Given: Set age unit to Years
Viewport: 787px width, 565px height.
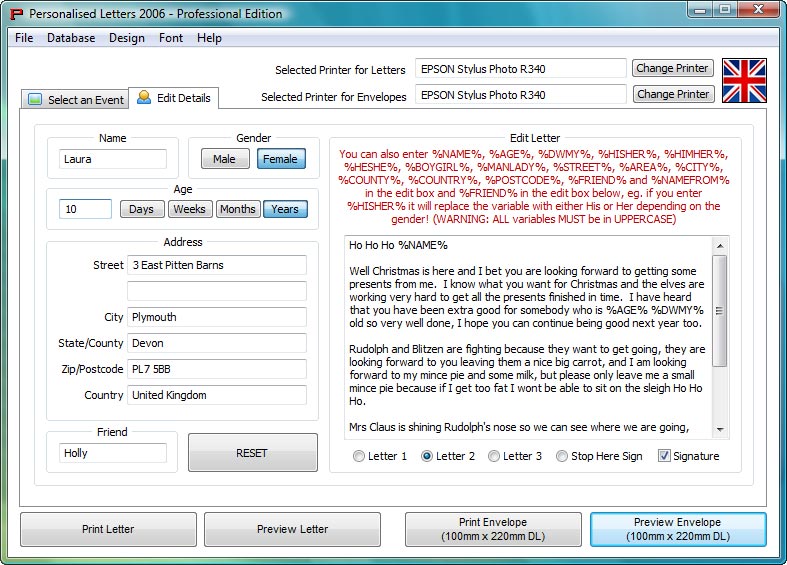Looking at the screenshot, I should pyautogui.click(x=285, y=209).
